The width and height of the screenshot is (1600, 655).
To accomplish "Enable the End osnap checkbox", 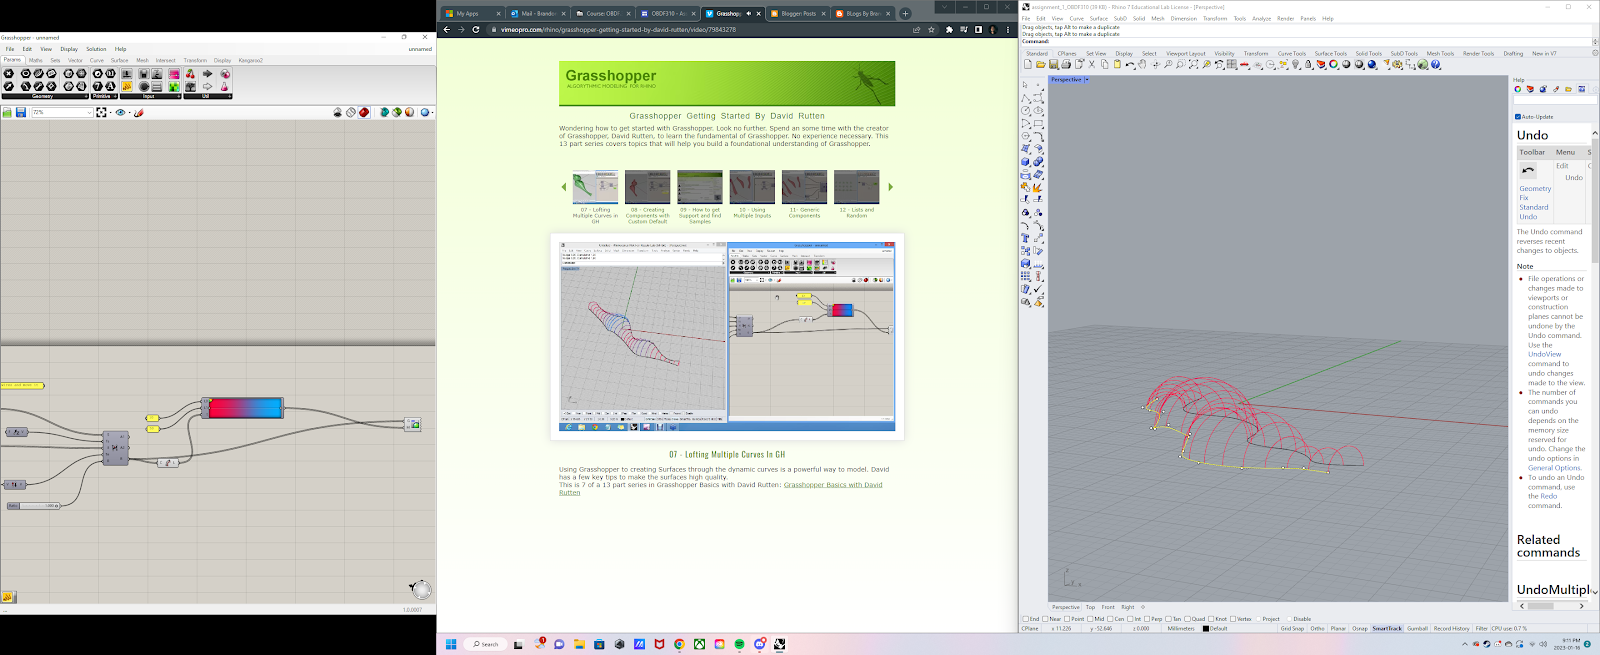I will click(1025, 619).
